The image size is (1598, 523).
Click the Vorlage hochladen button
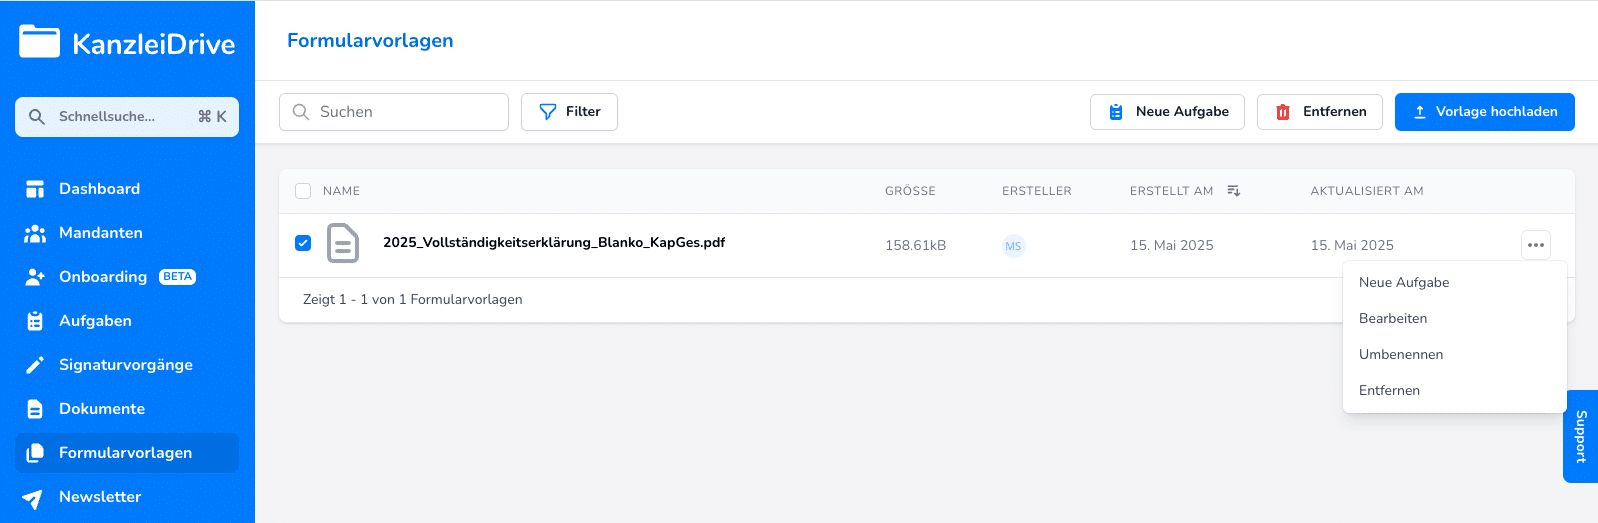(x=1485, y=112)
